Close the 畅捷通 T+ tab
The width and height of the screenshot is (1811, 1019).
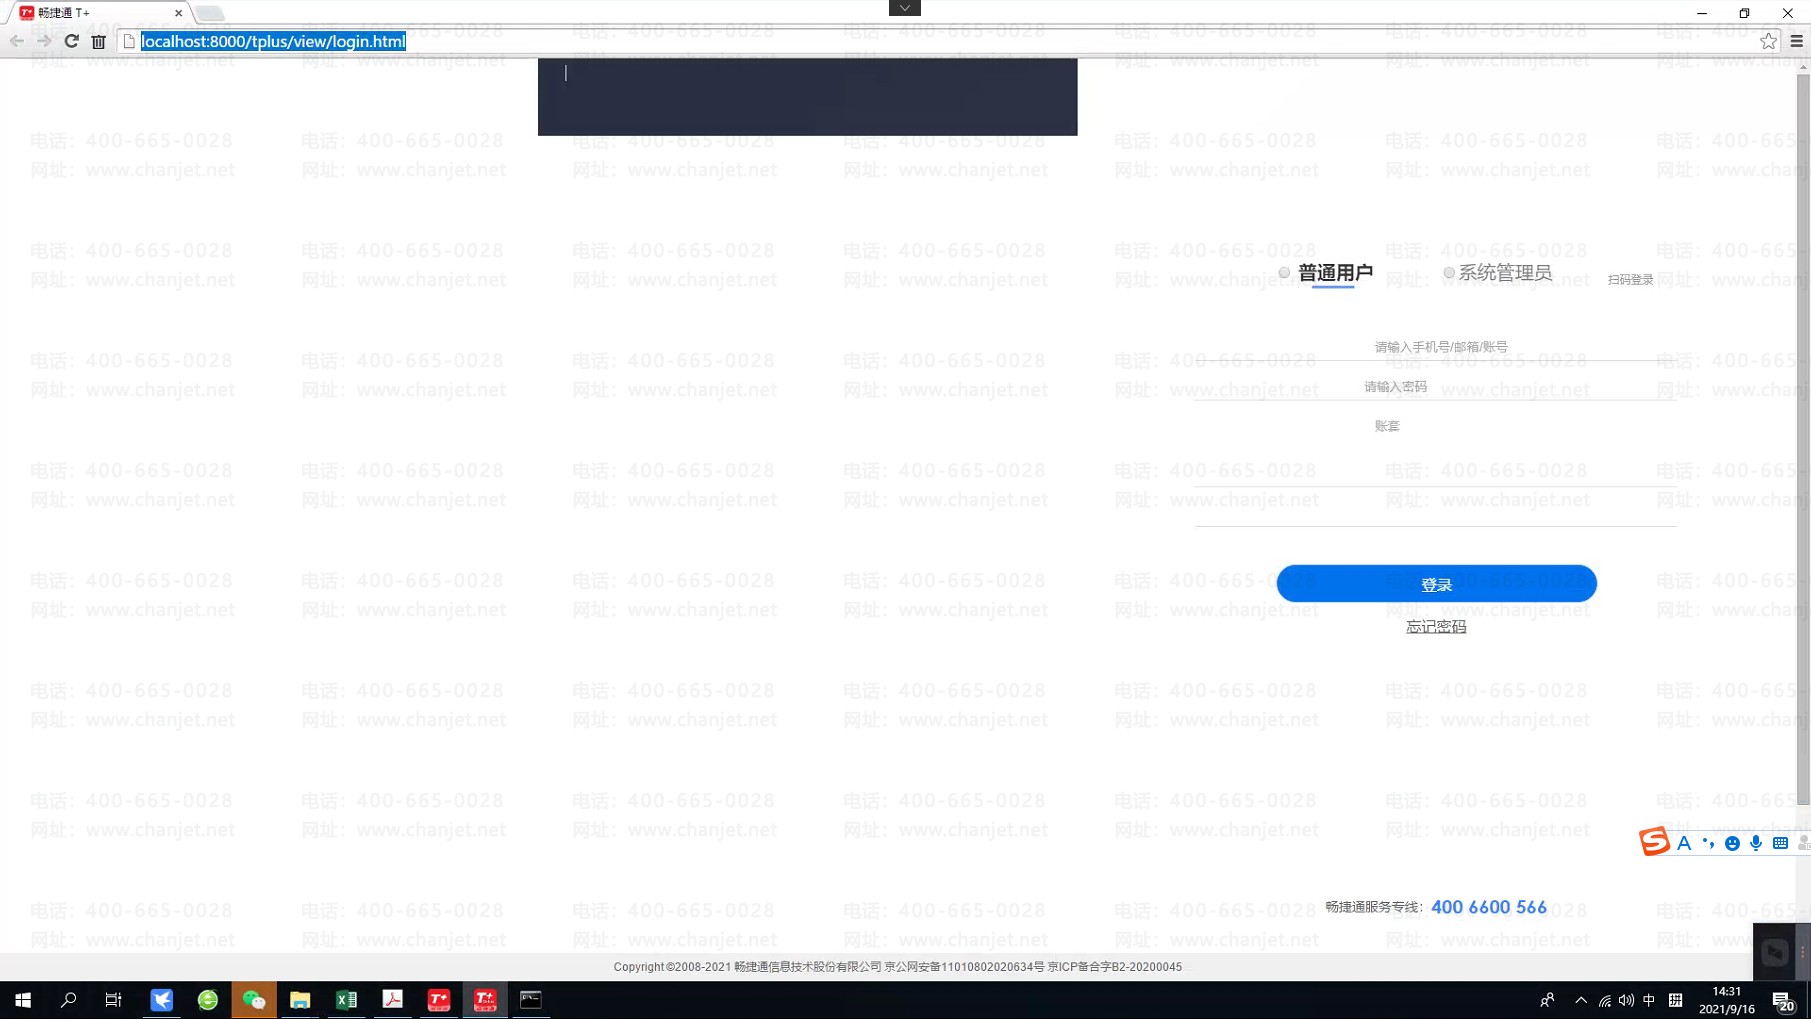tap(178, 13)
